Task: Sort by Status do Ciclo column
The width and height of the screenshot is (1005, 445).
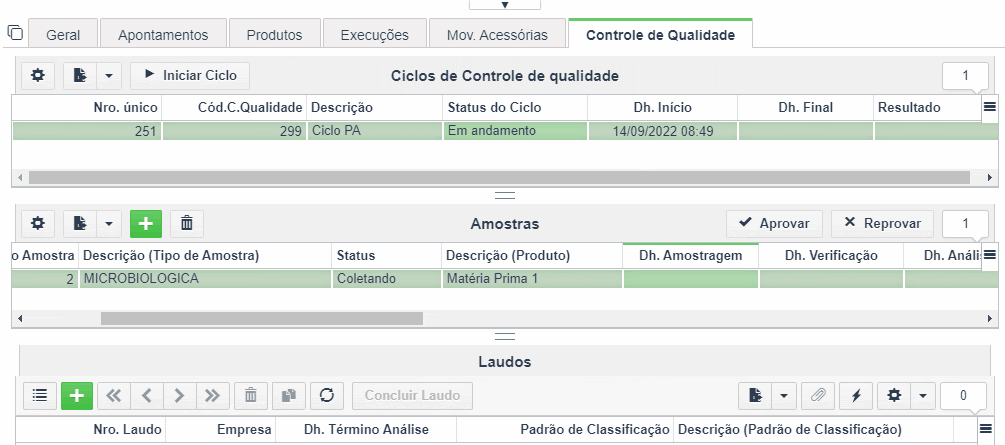Action: tap(515, 108)
